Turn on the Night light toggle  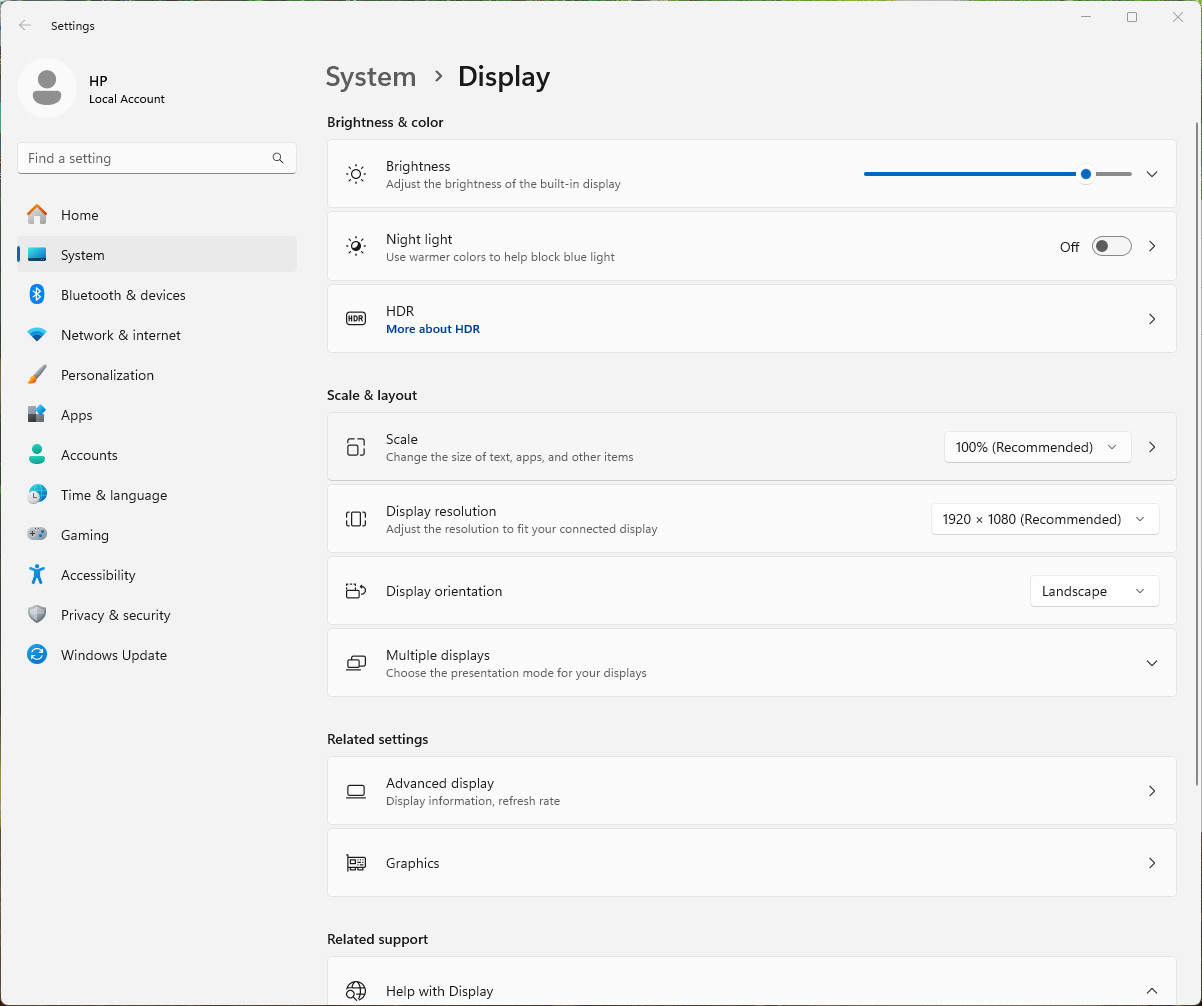[1111, 246]
